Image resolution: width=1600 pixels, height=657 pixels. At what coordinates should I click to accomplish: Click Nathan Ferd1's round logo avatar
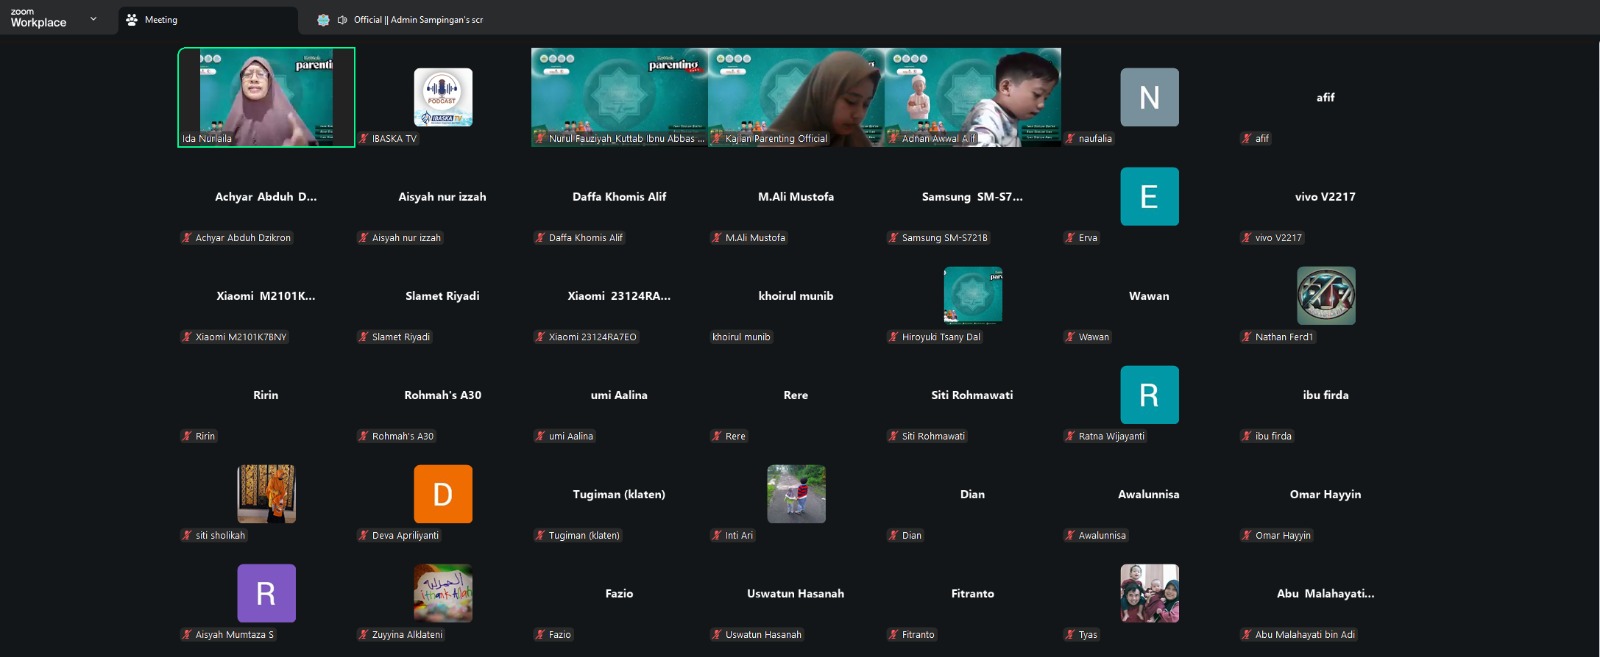click(x=1325, y=295)
